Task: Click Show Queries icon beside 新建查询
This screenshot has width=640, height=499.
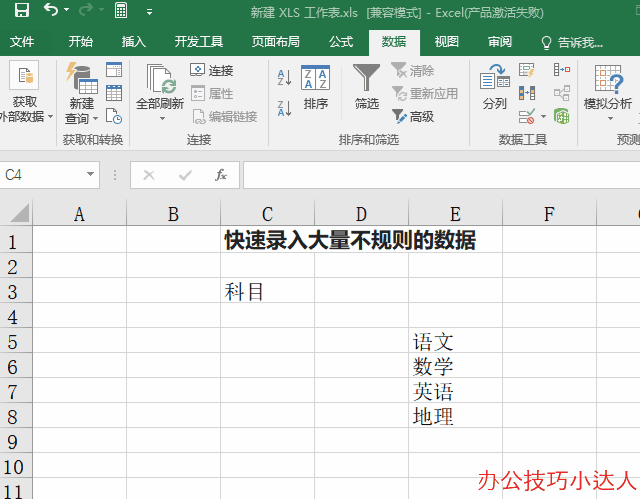Action: pyautogui.click(x=114, y=70)
